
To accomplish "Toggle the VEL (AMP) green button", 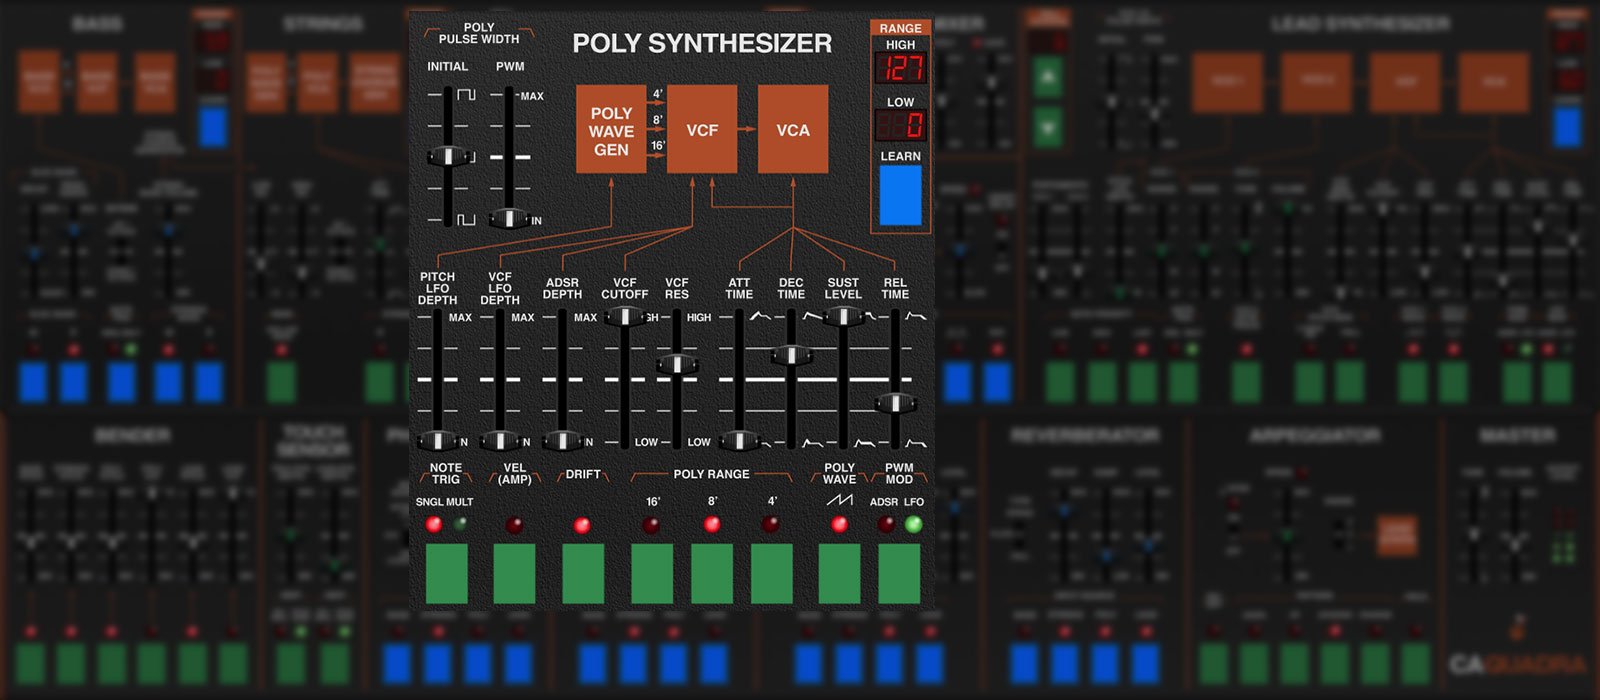I will point(514,574).
